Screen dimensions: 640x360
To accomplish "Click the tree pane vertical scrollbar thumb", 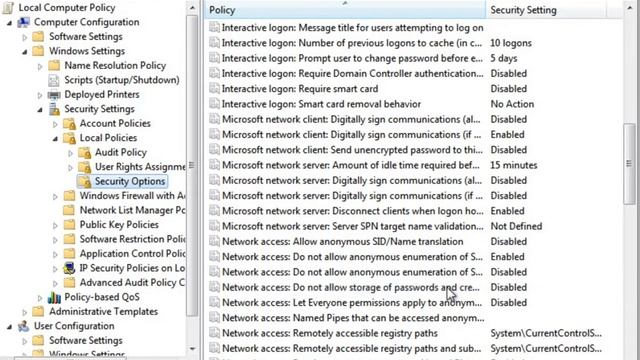I will [x=191, y=165].
